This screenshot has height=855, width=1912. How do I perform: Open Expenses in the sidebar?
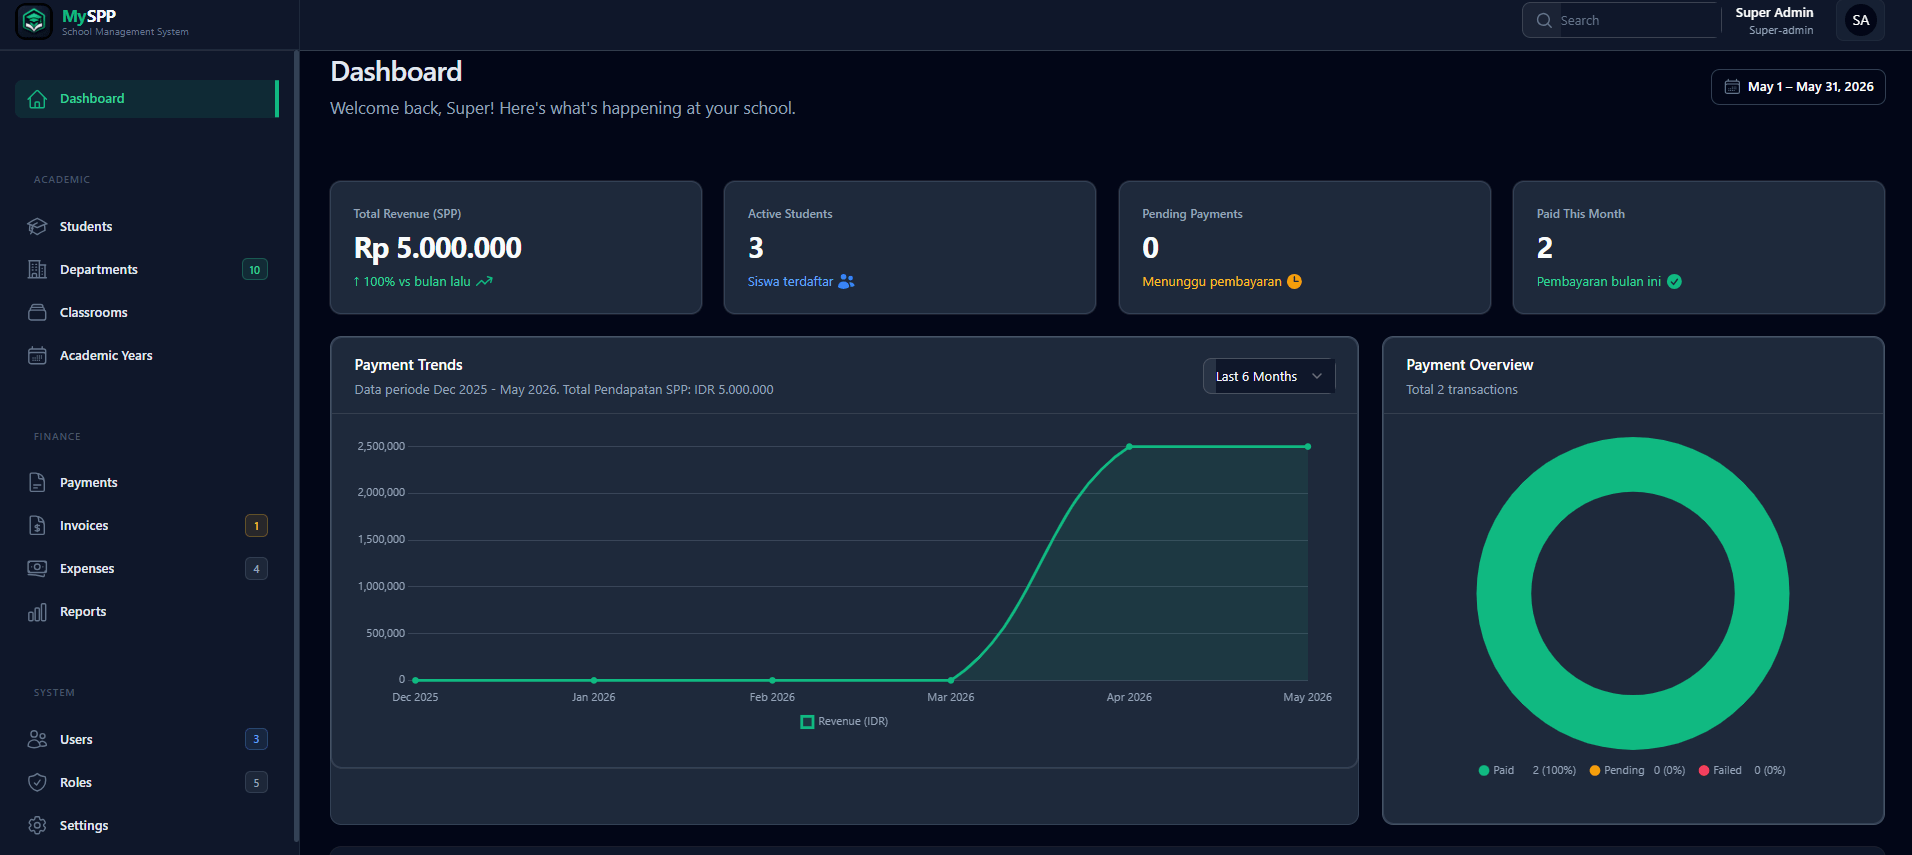(x=146, y=569)
